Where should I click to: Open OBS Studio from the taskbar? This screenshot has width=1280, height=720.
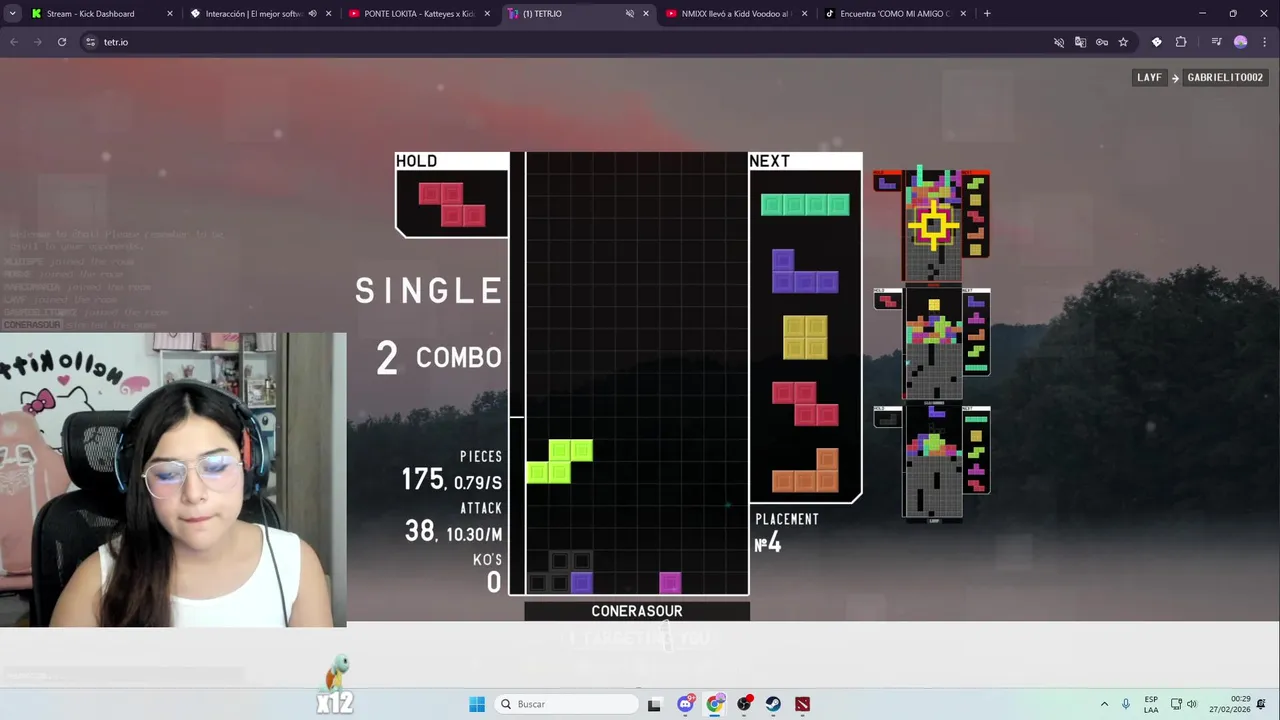coord(744,704)
